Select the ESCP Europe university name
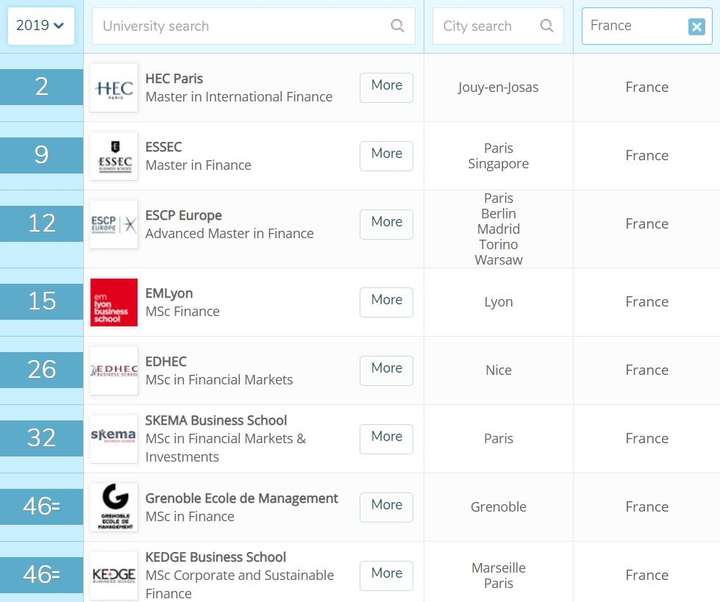 pyautogui.click(x=184, y=215)
